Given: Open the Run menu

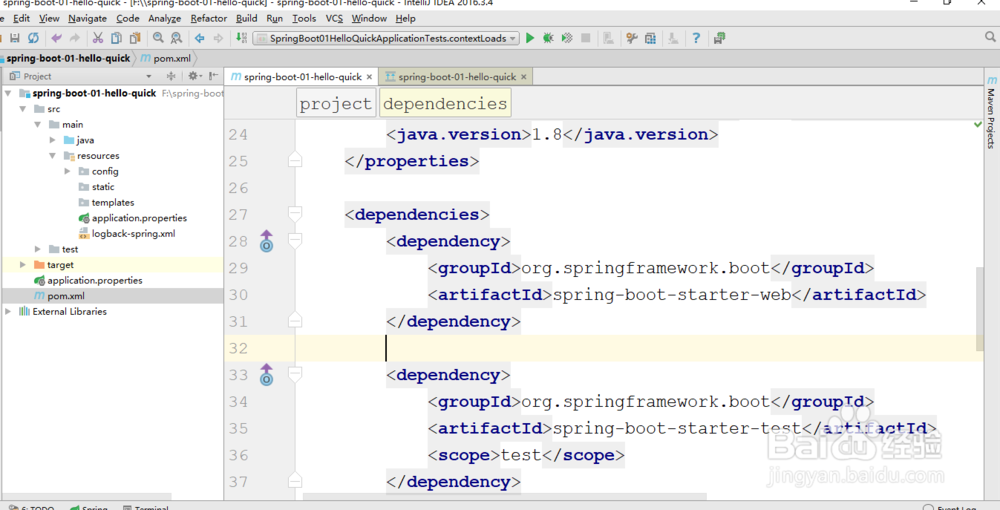Looking at the screenshot, I should click(274, 18).
